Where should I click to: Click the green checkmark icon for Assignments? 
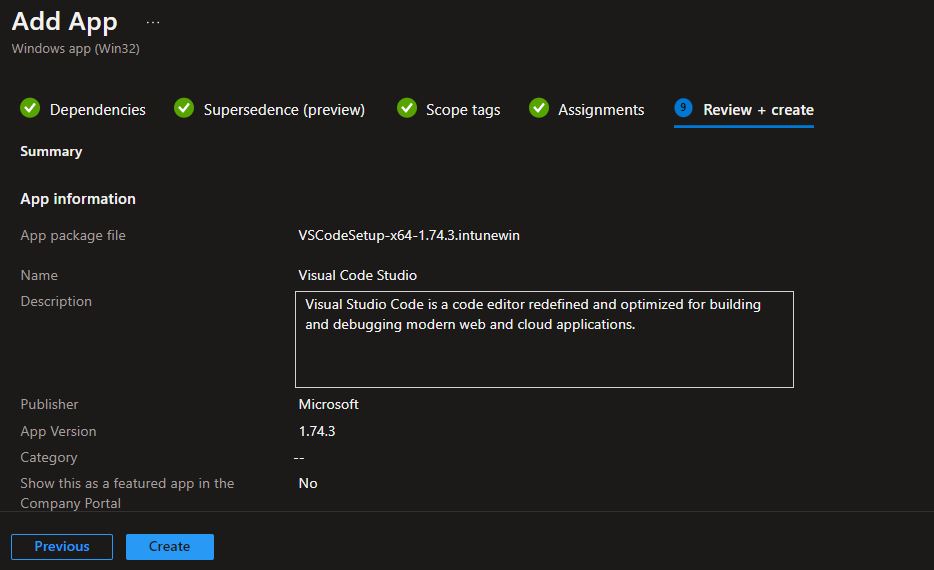[x=539, y=108]
